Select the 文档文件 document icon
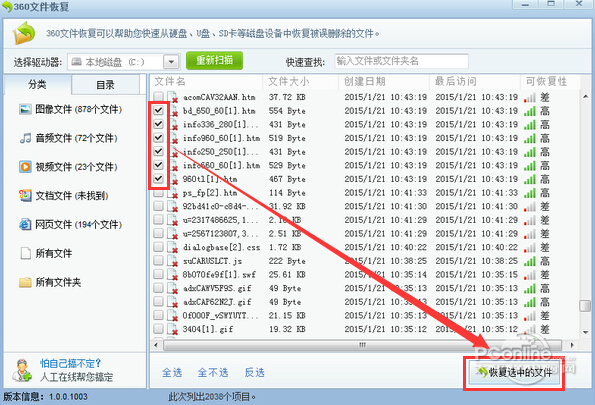 click(x=25, y=196)
